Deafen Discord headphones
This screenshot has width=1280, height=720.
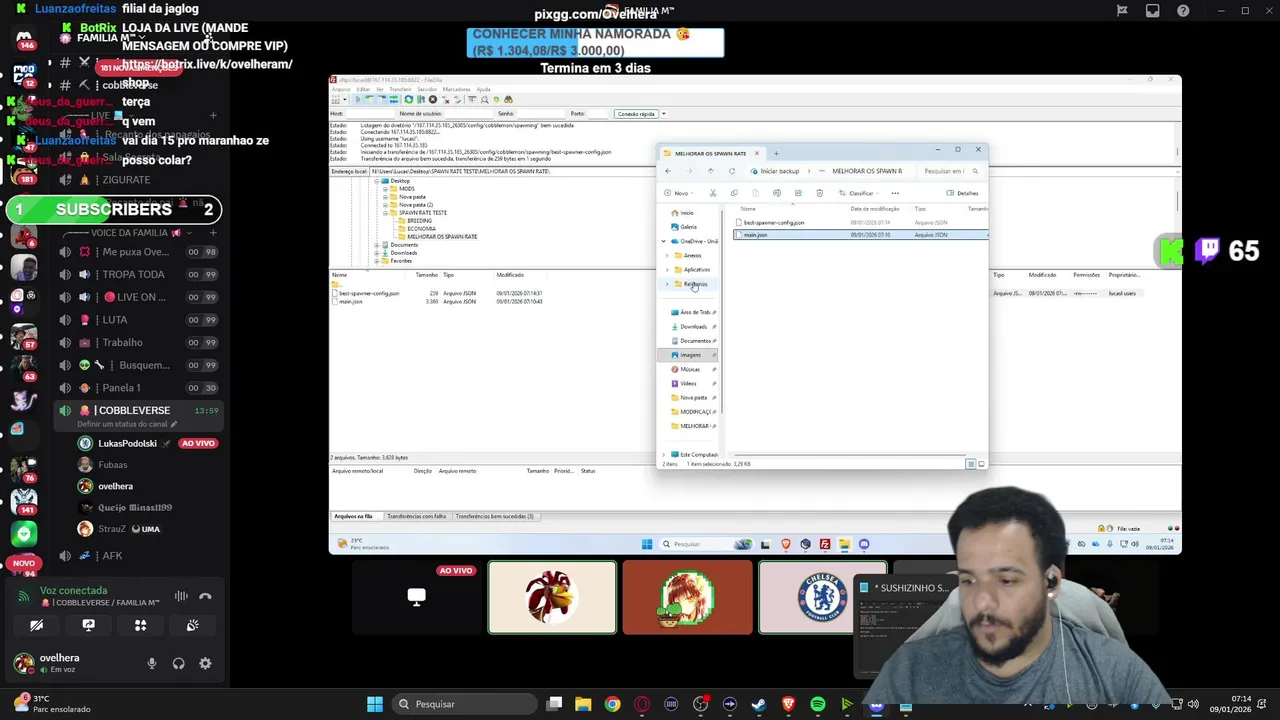pyautogui.click(x=178, y=663)
